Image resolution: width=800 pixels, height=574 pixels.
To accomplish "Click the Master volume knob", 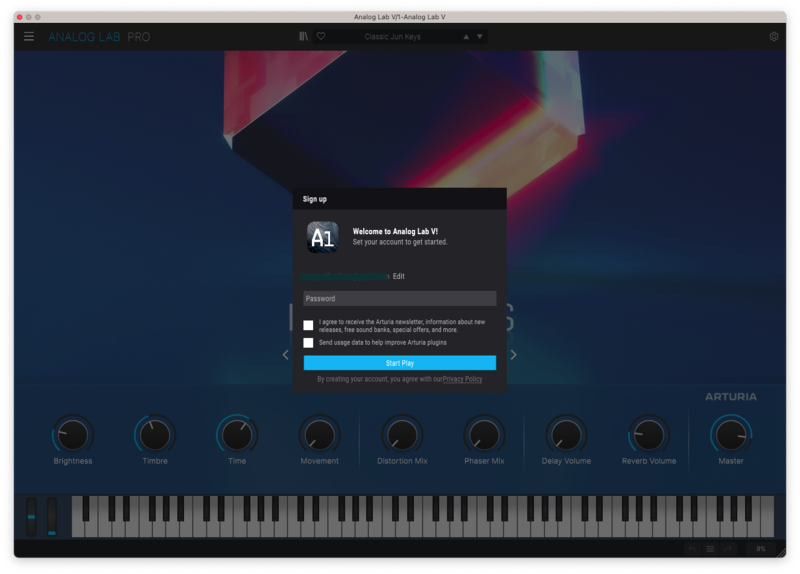I will (731, 435).
